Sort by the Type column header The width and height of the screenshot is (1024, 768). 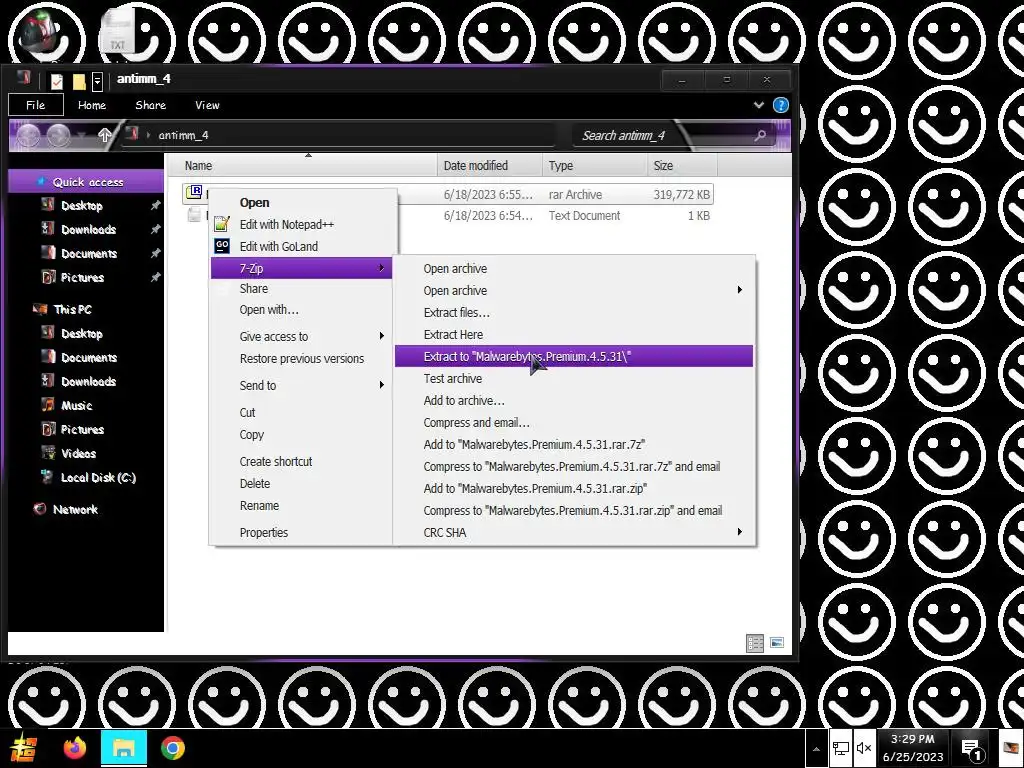[594, 165]
